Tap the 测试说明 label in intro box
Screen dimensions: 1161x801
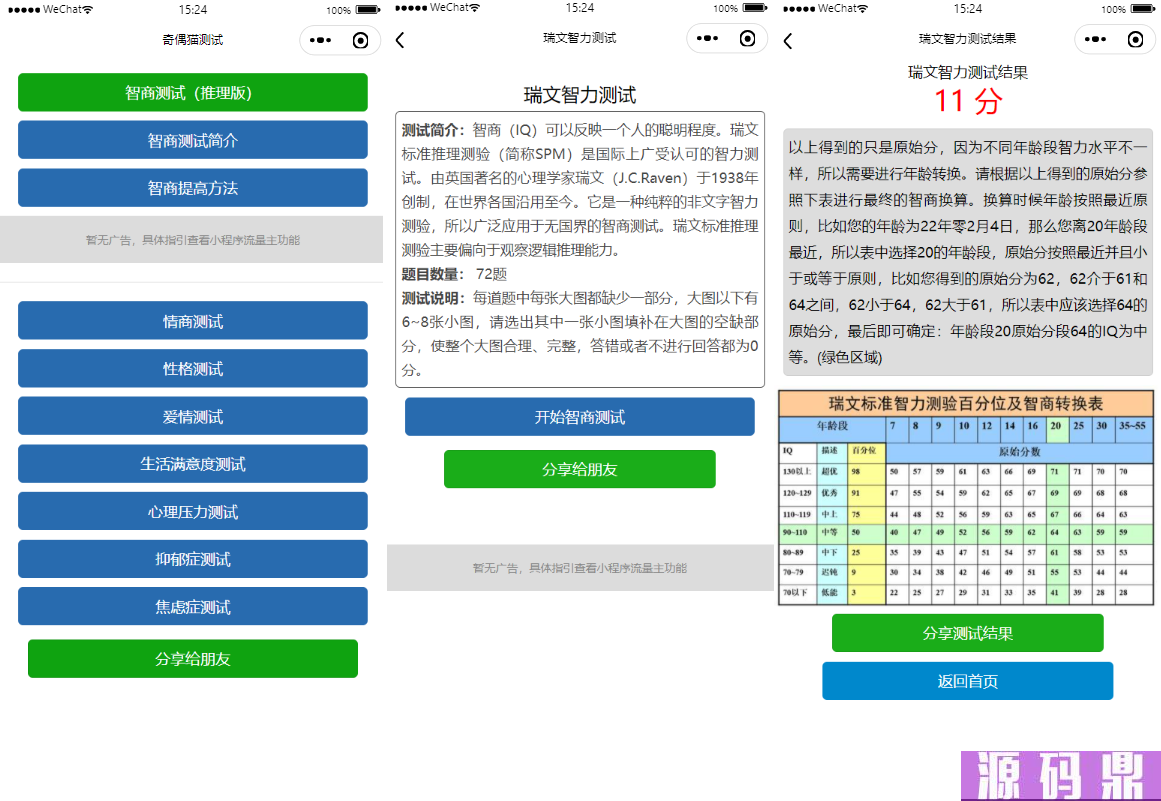[x=433, y=298]
